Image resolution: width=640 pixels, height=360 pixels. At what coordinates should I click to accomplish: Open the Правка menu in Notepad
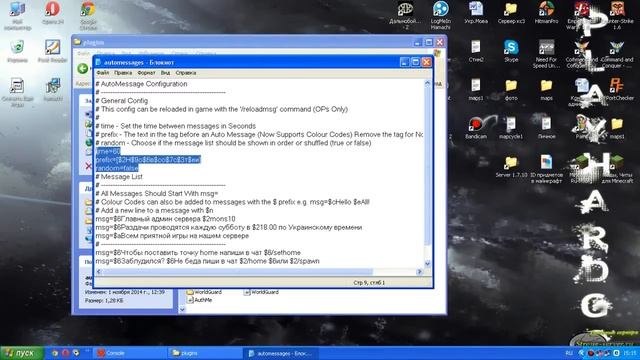point(123,73)
